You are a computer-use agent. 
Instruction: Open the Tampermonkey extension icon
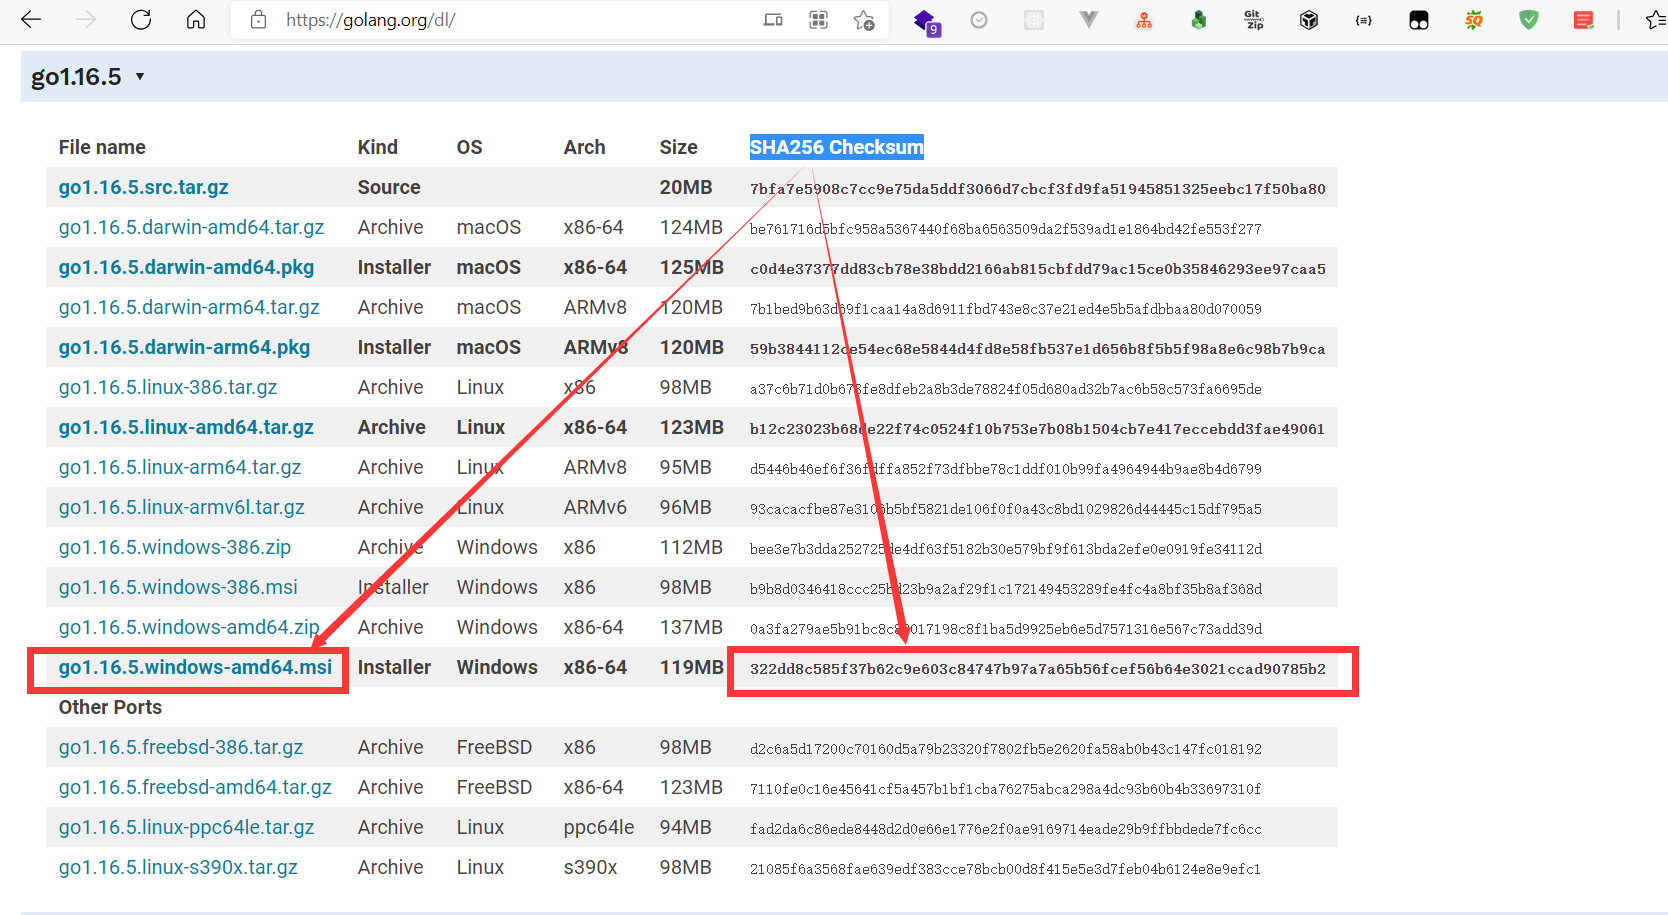pyautogui.click(x=1418, y=20)
